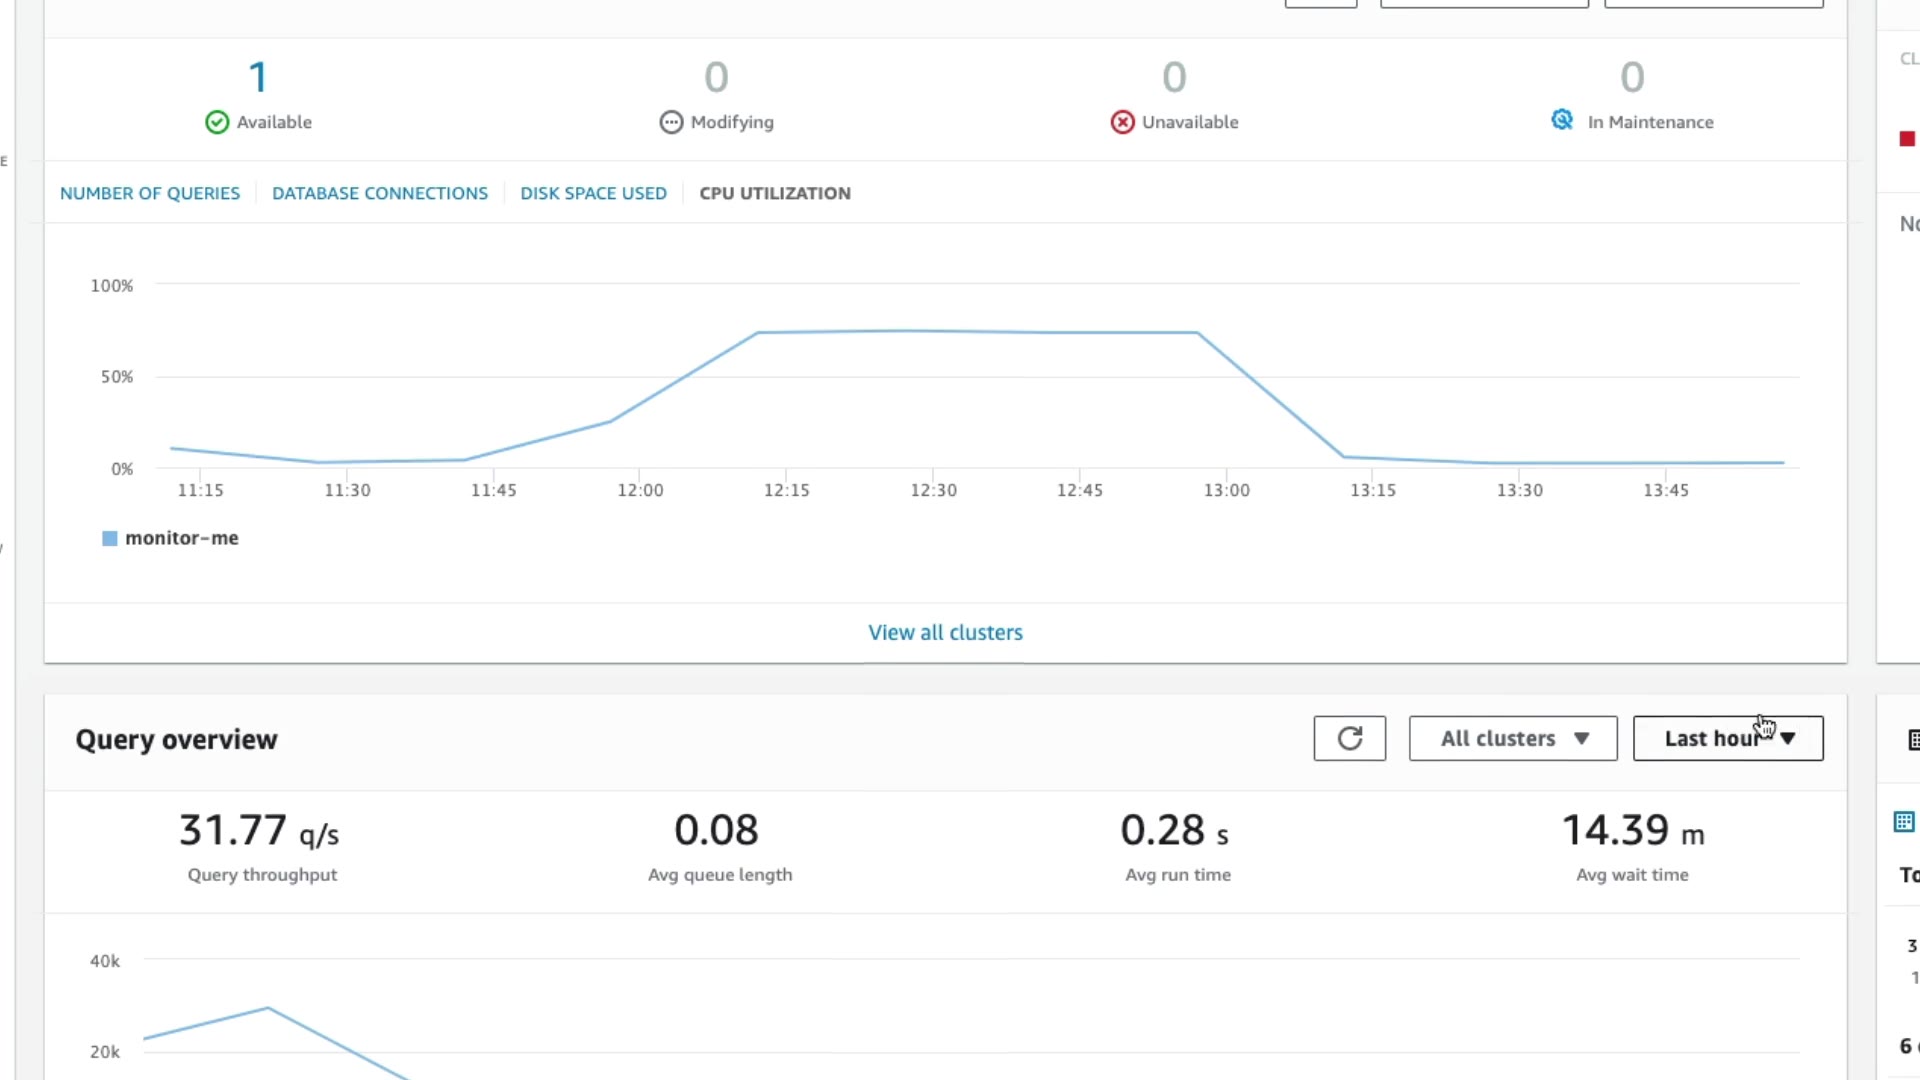Select the CPU Utilization tab

(775, 193)
